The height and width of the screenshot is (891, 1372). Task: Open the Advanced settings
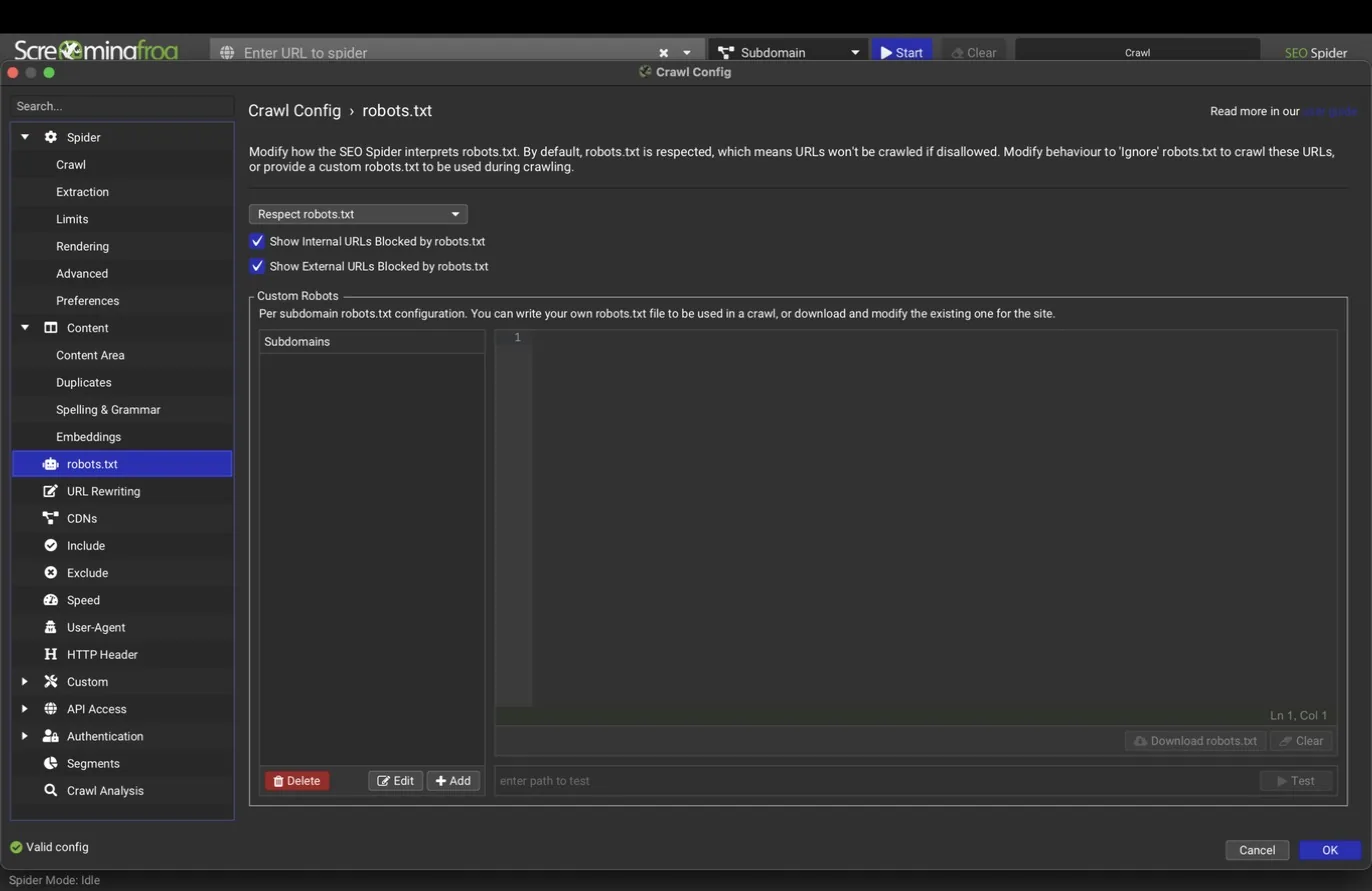[82, 273]
